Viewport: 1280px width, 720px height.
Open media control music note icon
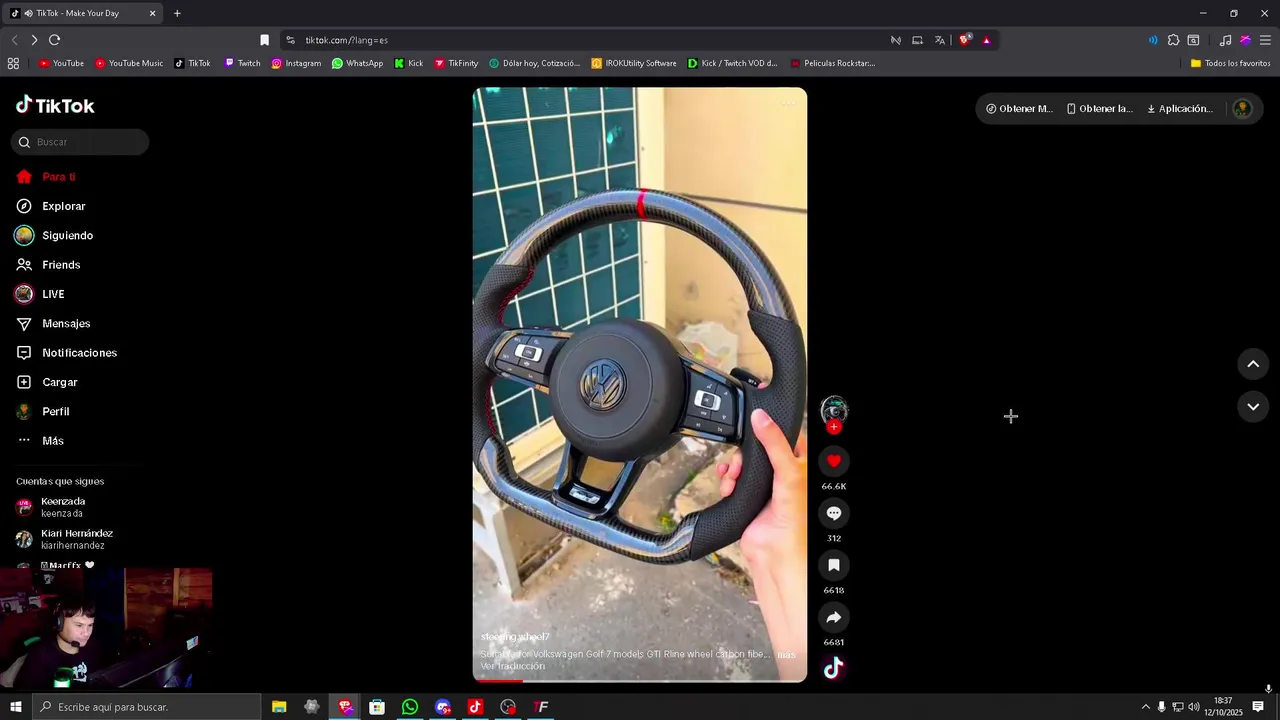(1225, 40)
